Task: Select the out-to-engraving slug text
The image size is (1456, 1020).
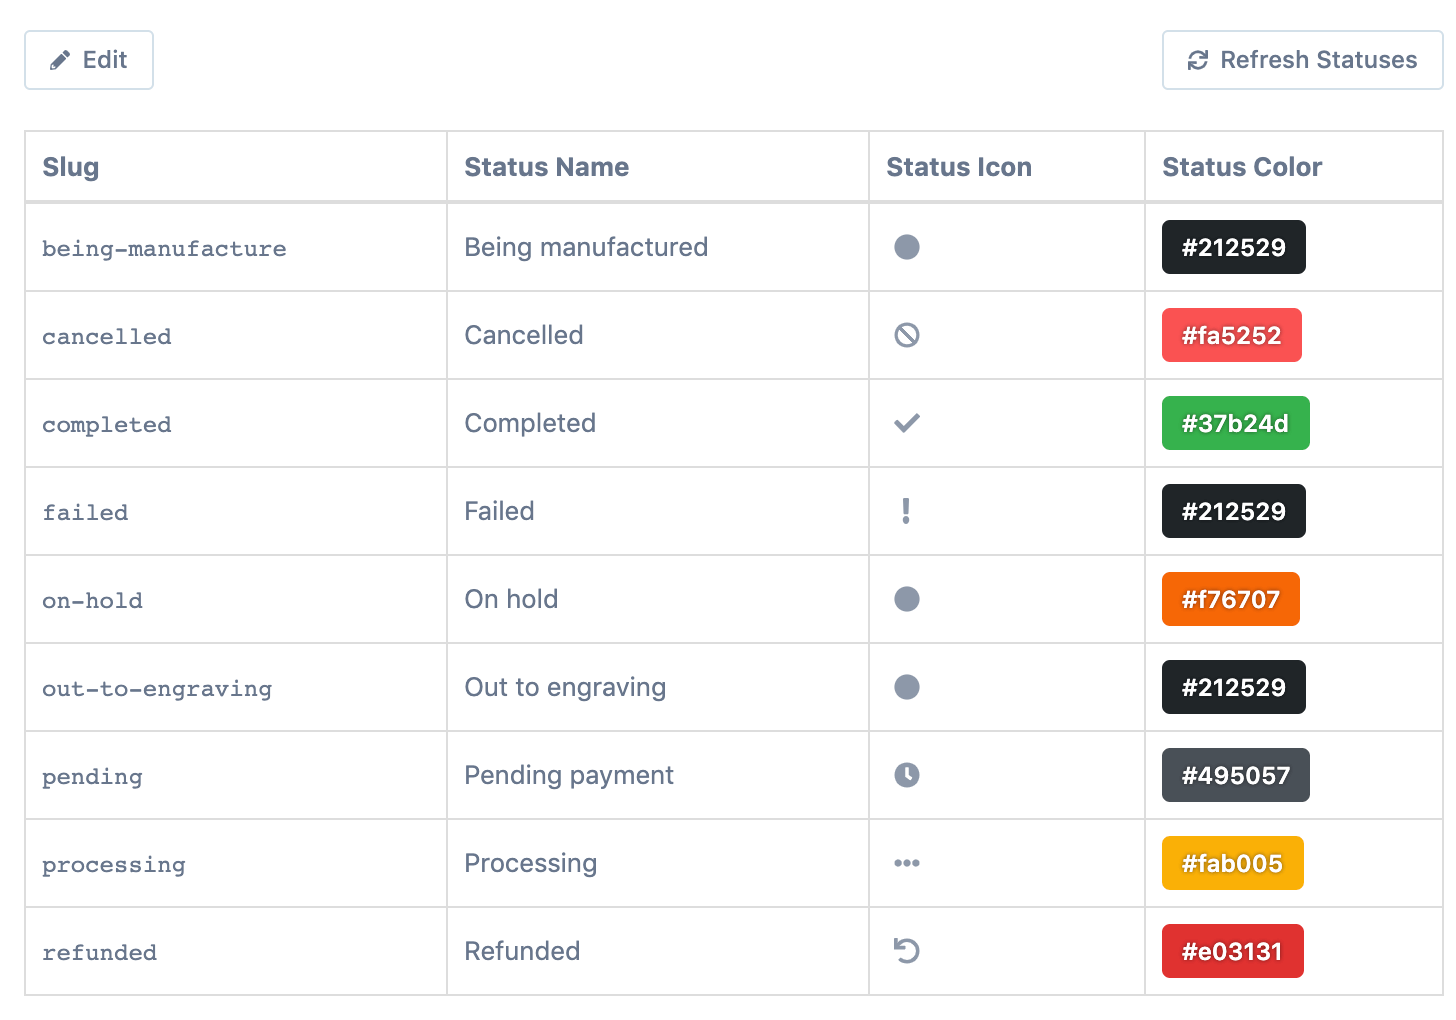Action: (157, 688)
